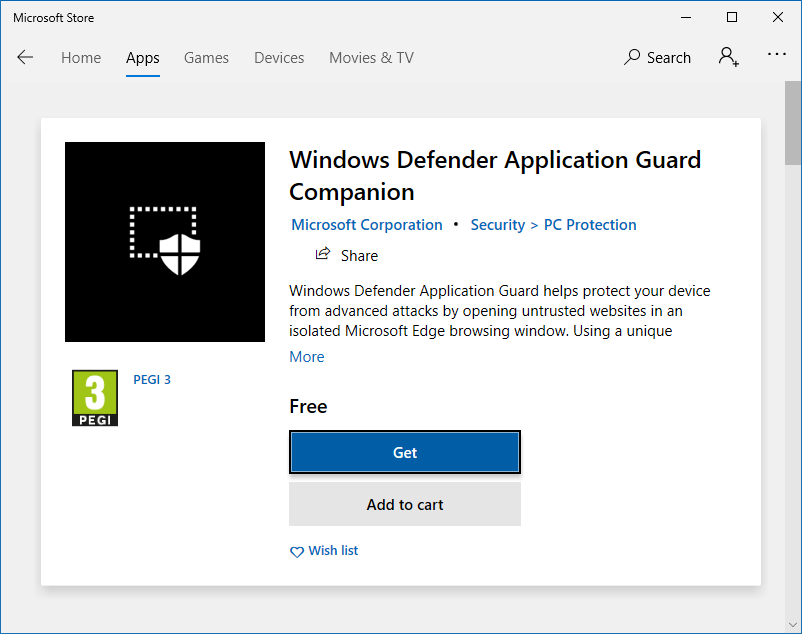Click the back navigation arrow
The width and height of the screenshot is (802, 634).
pyautogui.click(x=25, y=57)
